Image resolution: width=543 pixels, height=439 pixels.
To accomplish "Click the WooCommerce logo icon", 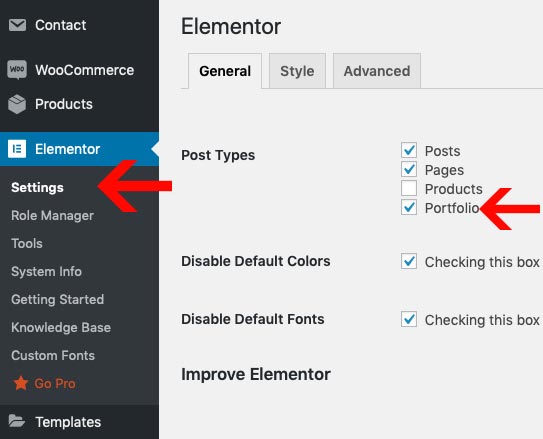I will 17,70.
